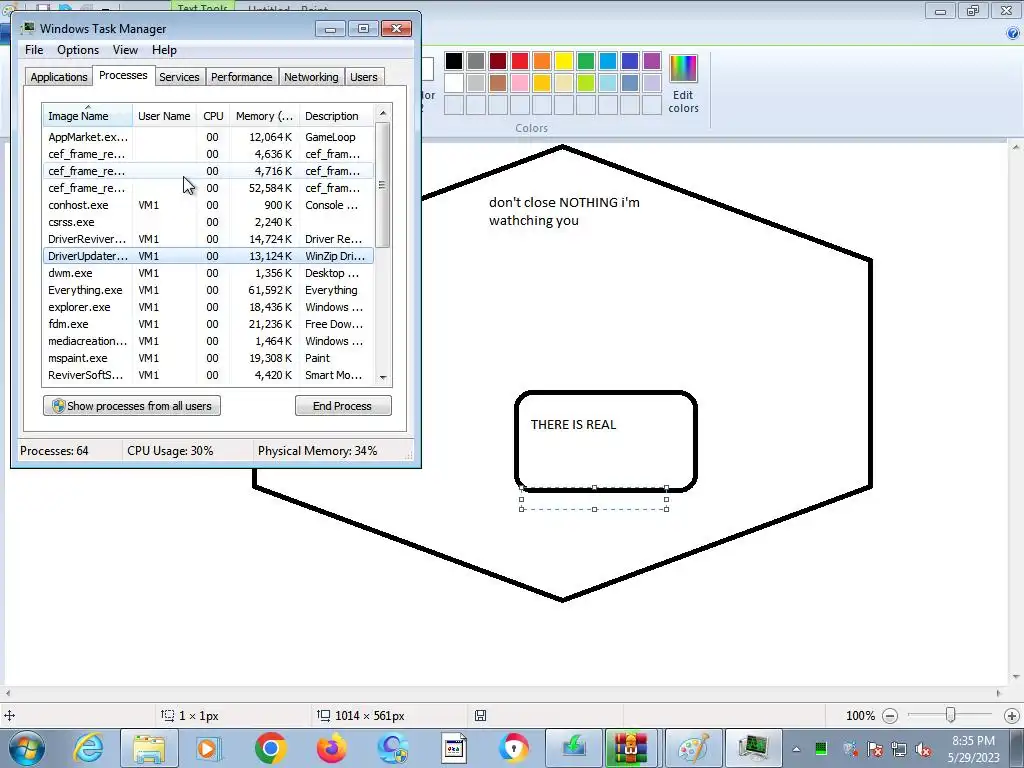This screenshot has height=768, width=1024.
Task: Sort processes by Memory column
Action: pyautogui.click(x=264, y=116)
